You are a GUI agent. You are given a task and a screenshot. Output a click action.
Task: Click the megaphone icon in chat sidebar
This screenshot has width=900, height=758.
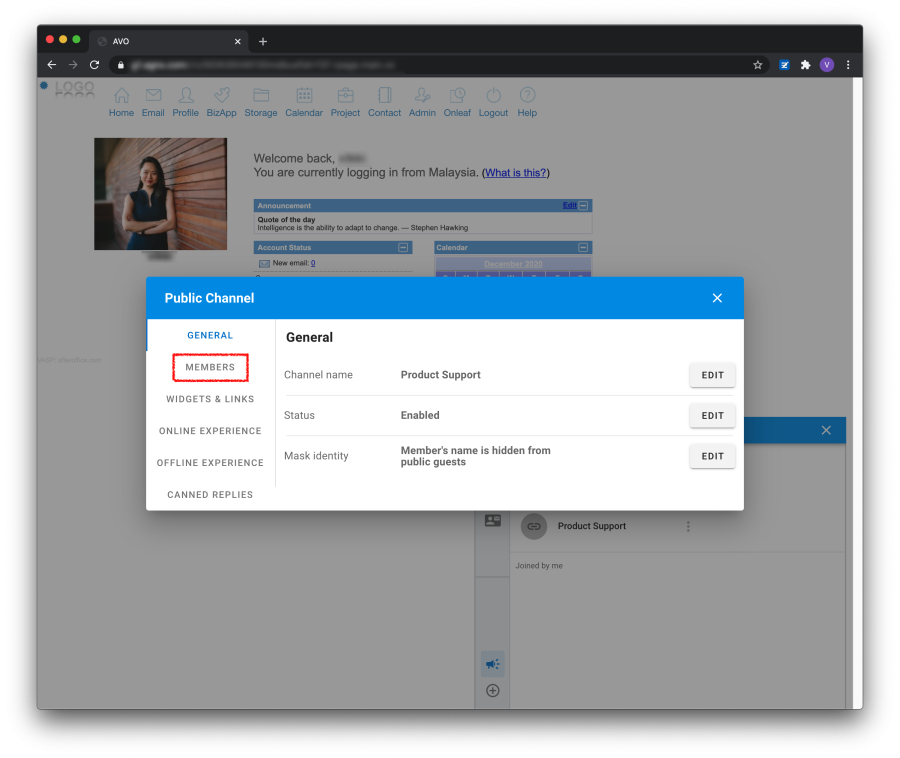pos(492,664)
